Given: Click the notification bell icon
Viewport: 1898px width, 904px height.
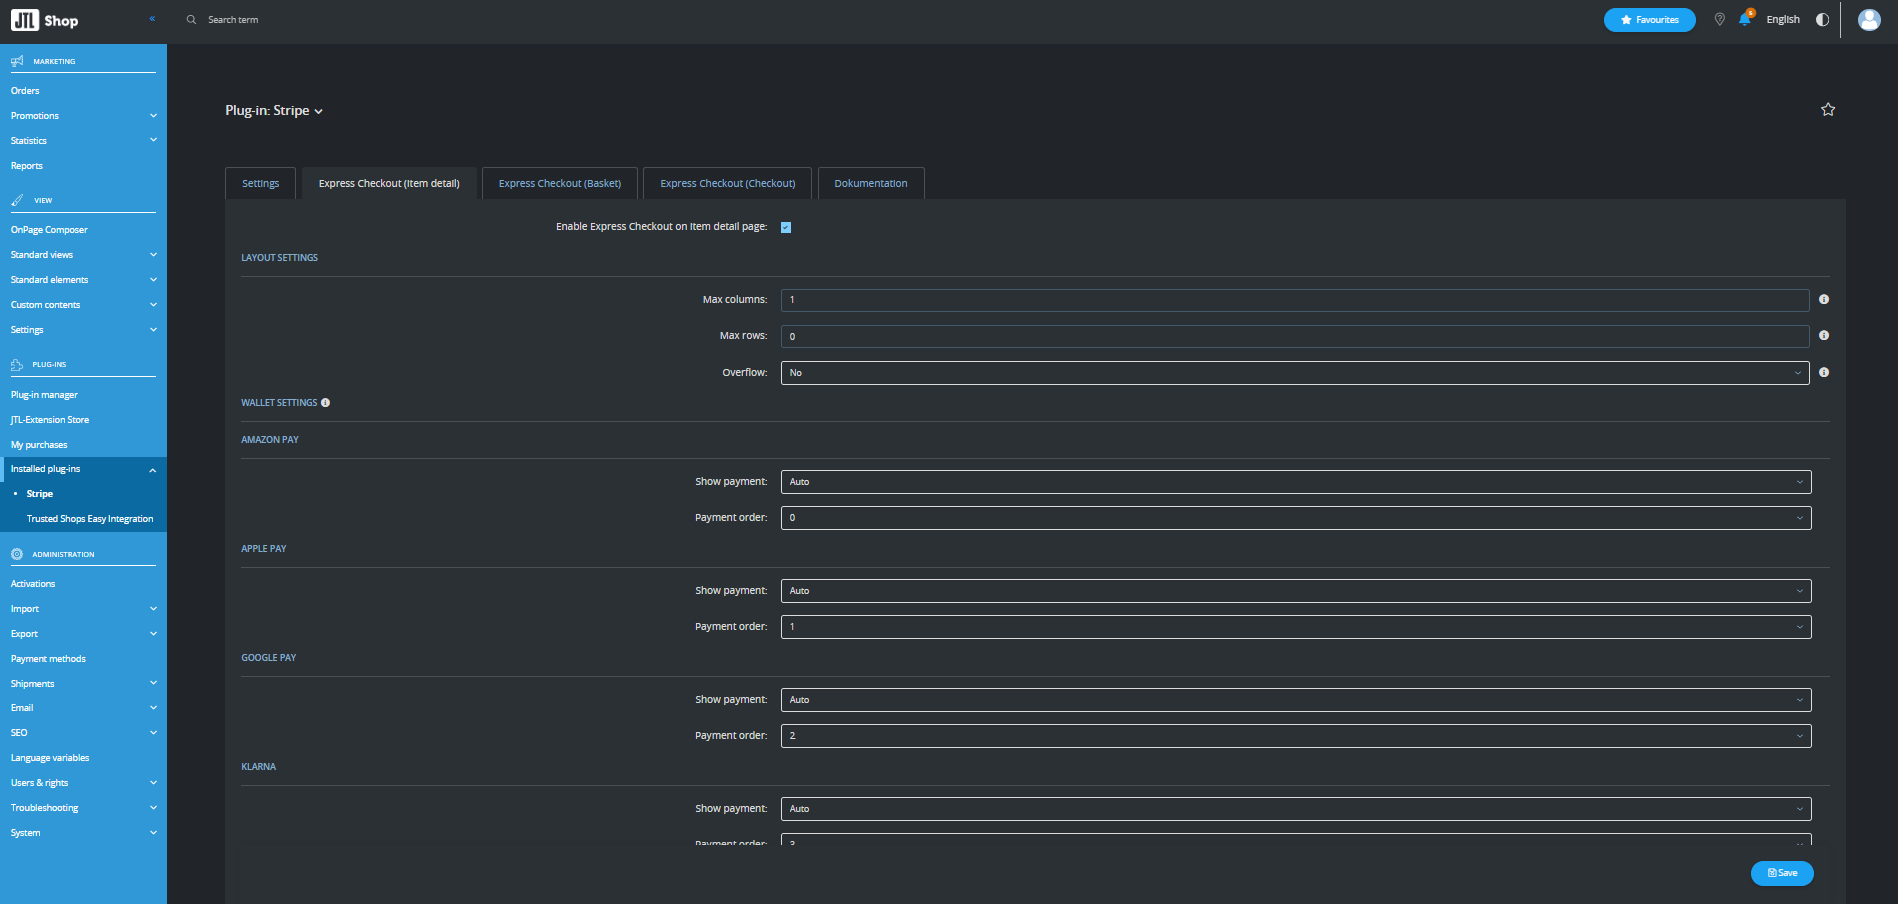Looking at the screenshot, I should click(x=1744, y=20).
